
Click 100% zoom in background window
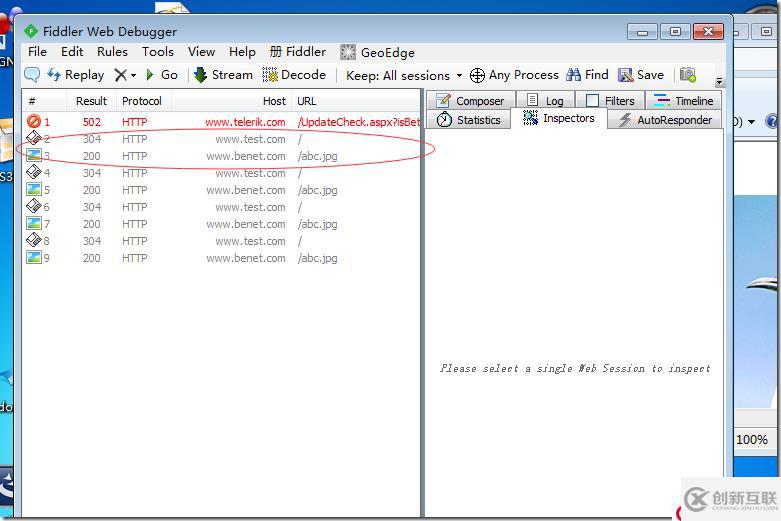(752, 440)
